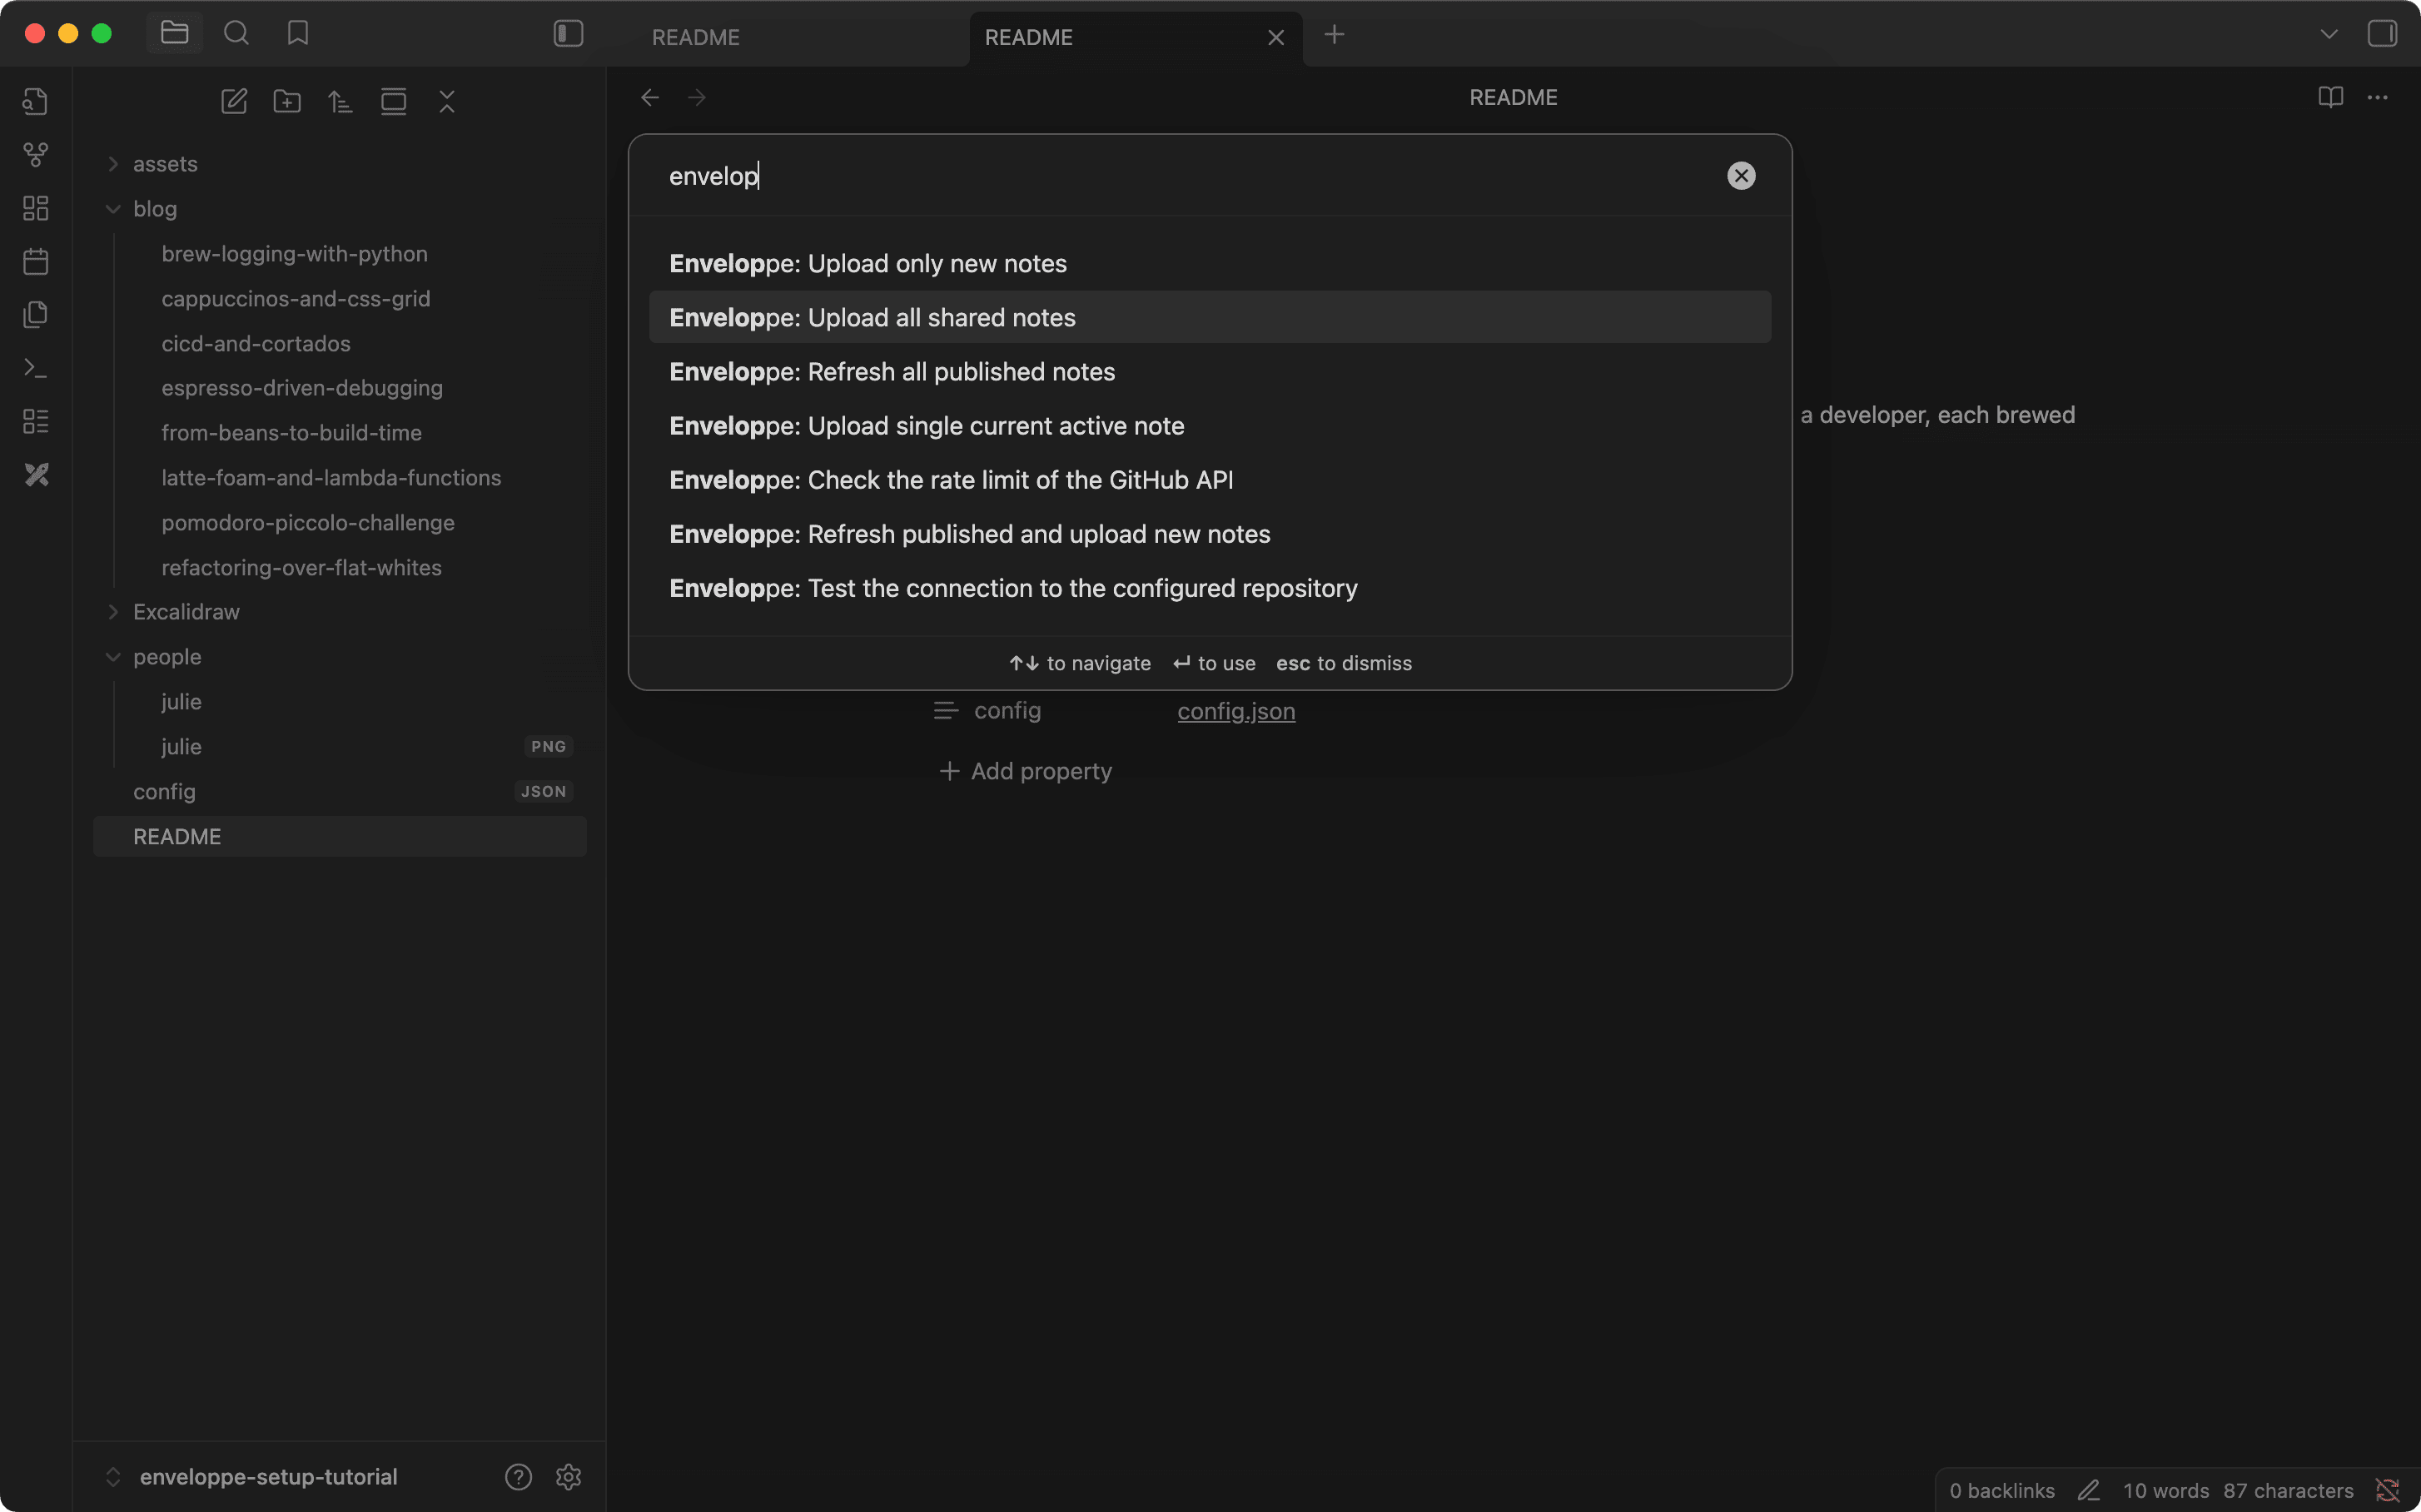Click the config property name field

tap(1008, 711)
